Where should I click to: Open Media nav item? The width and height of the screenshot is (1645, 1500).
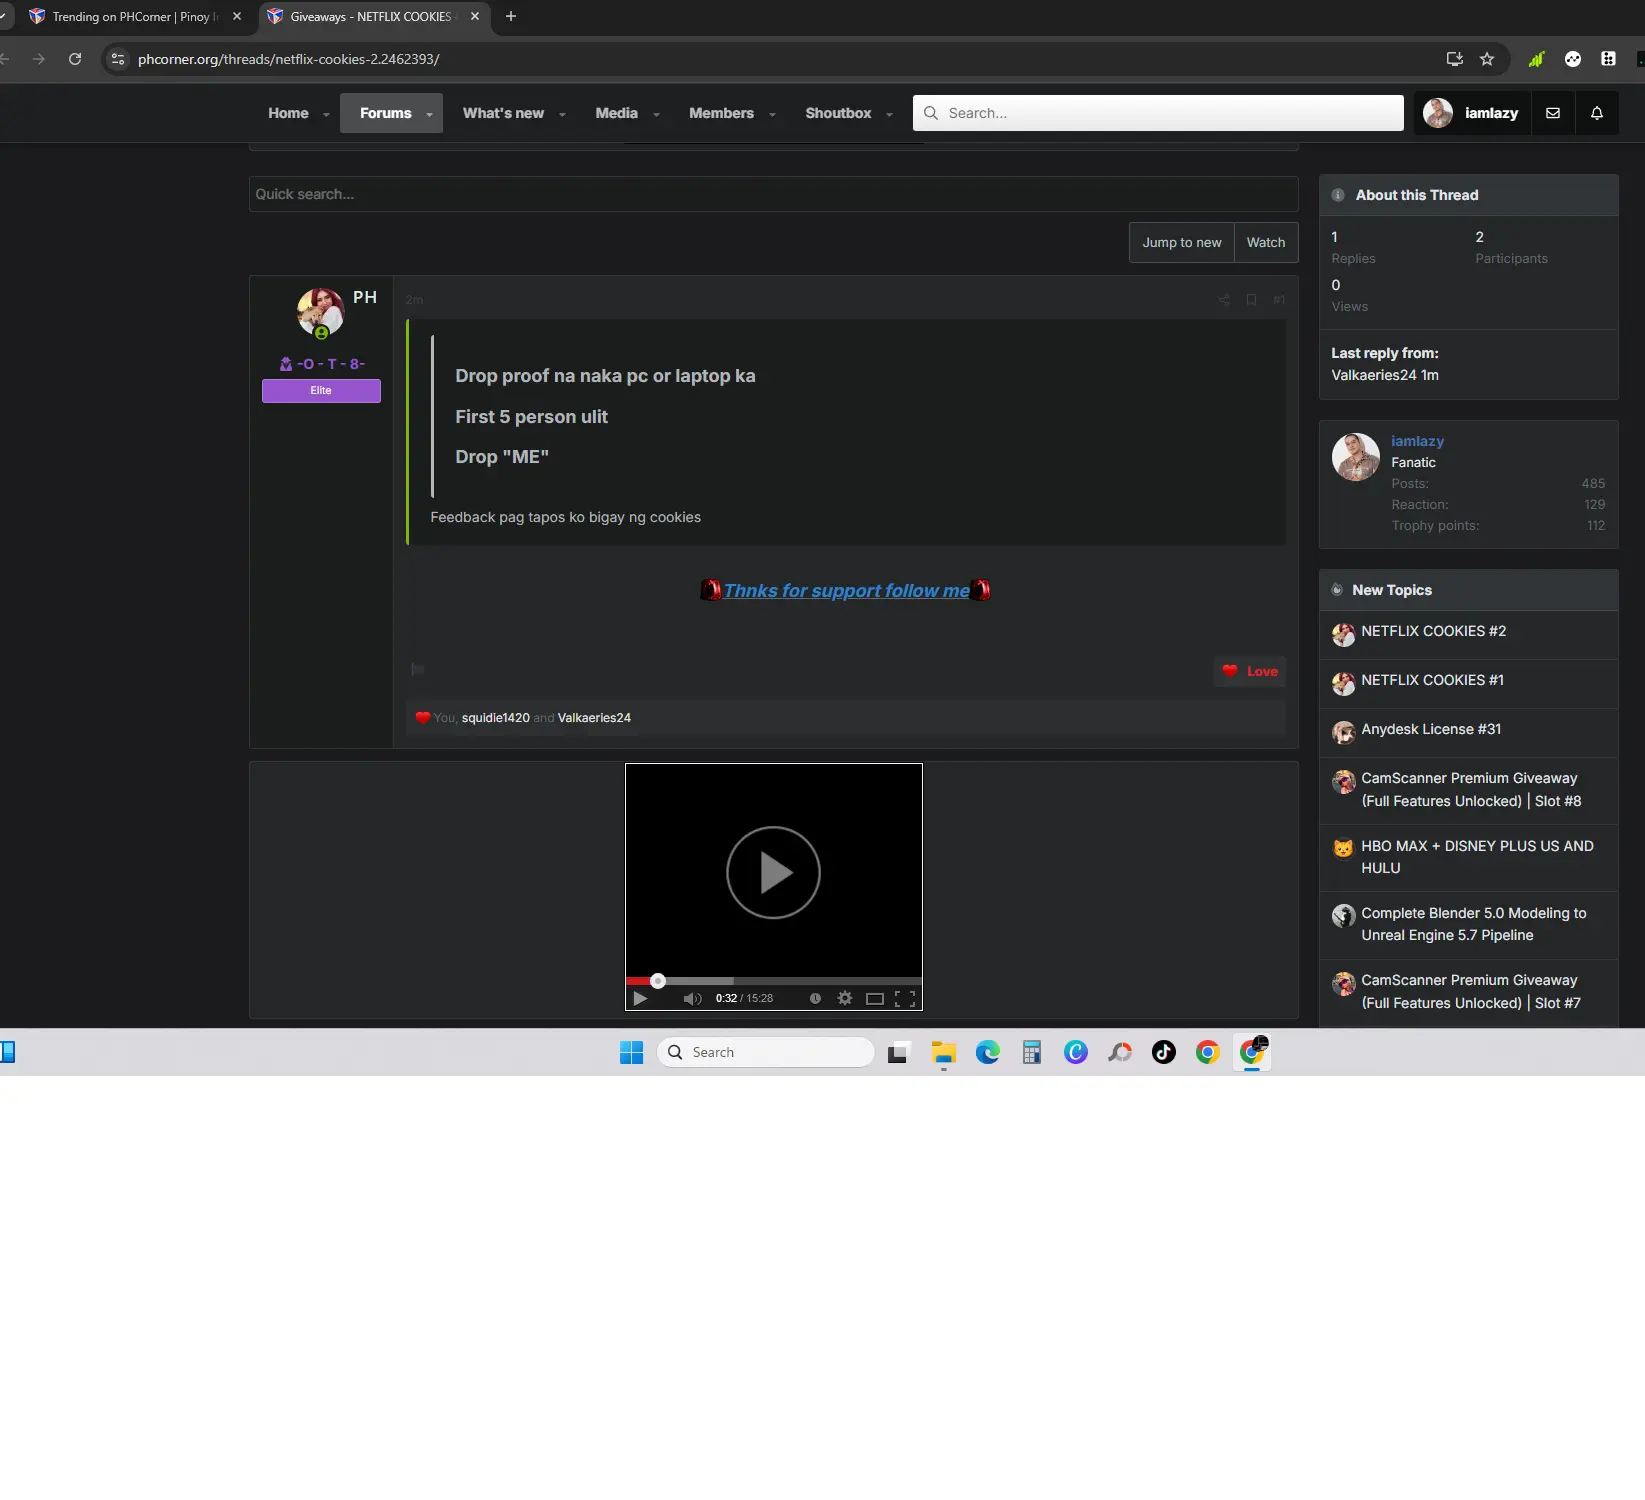[616, 113]
